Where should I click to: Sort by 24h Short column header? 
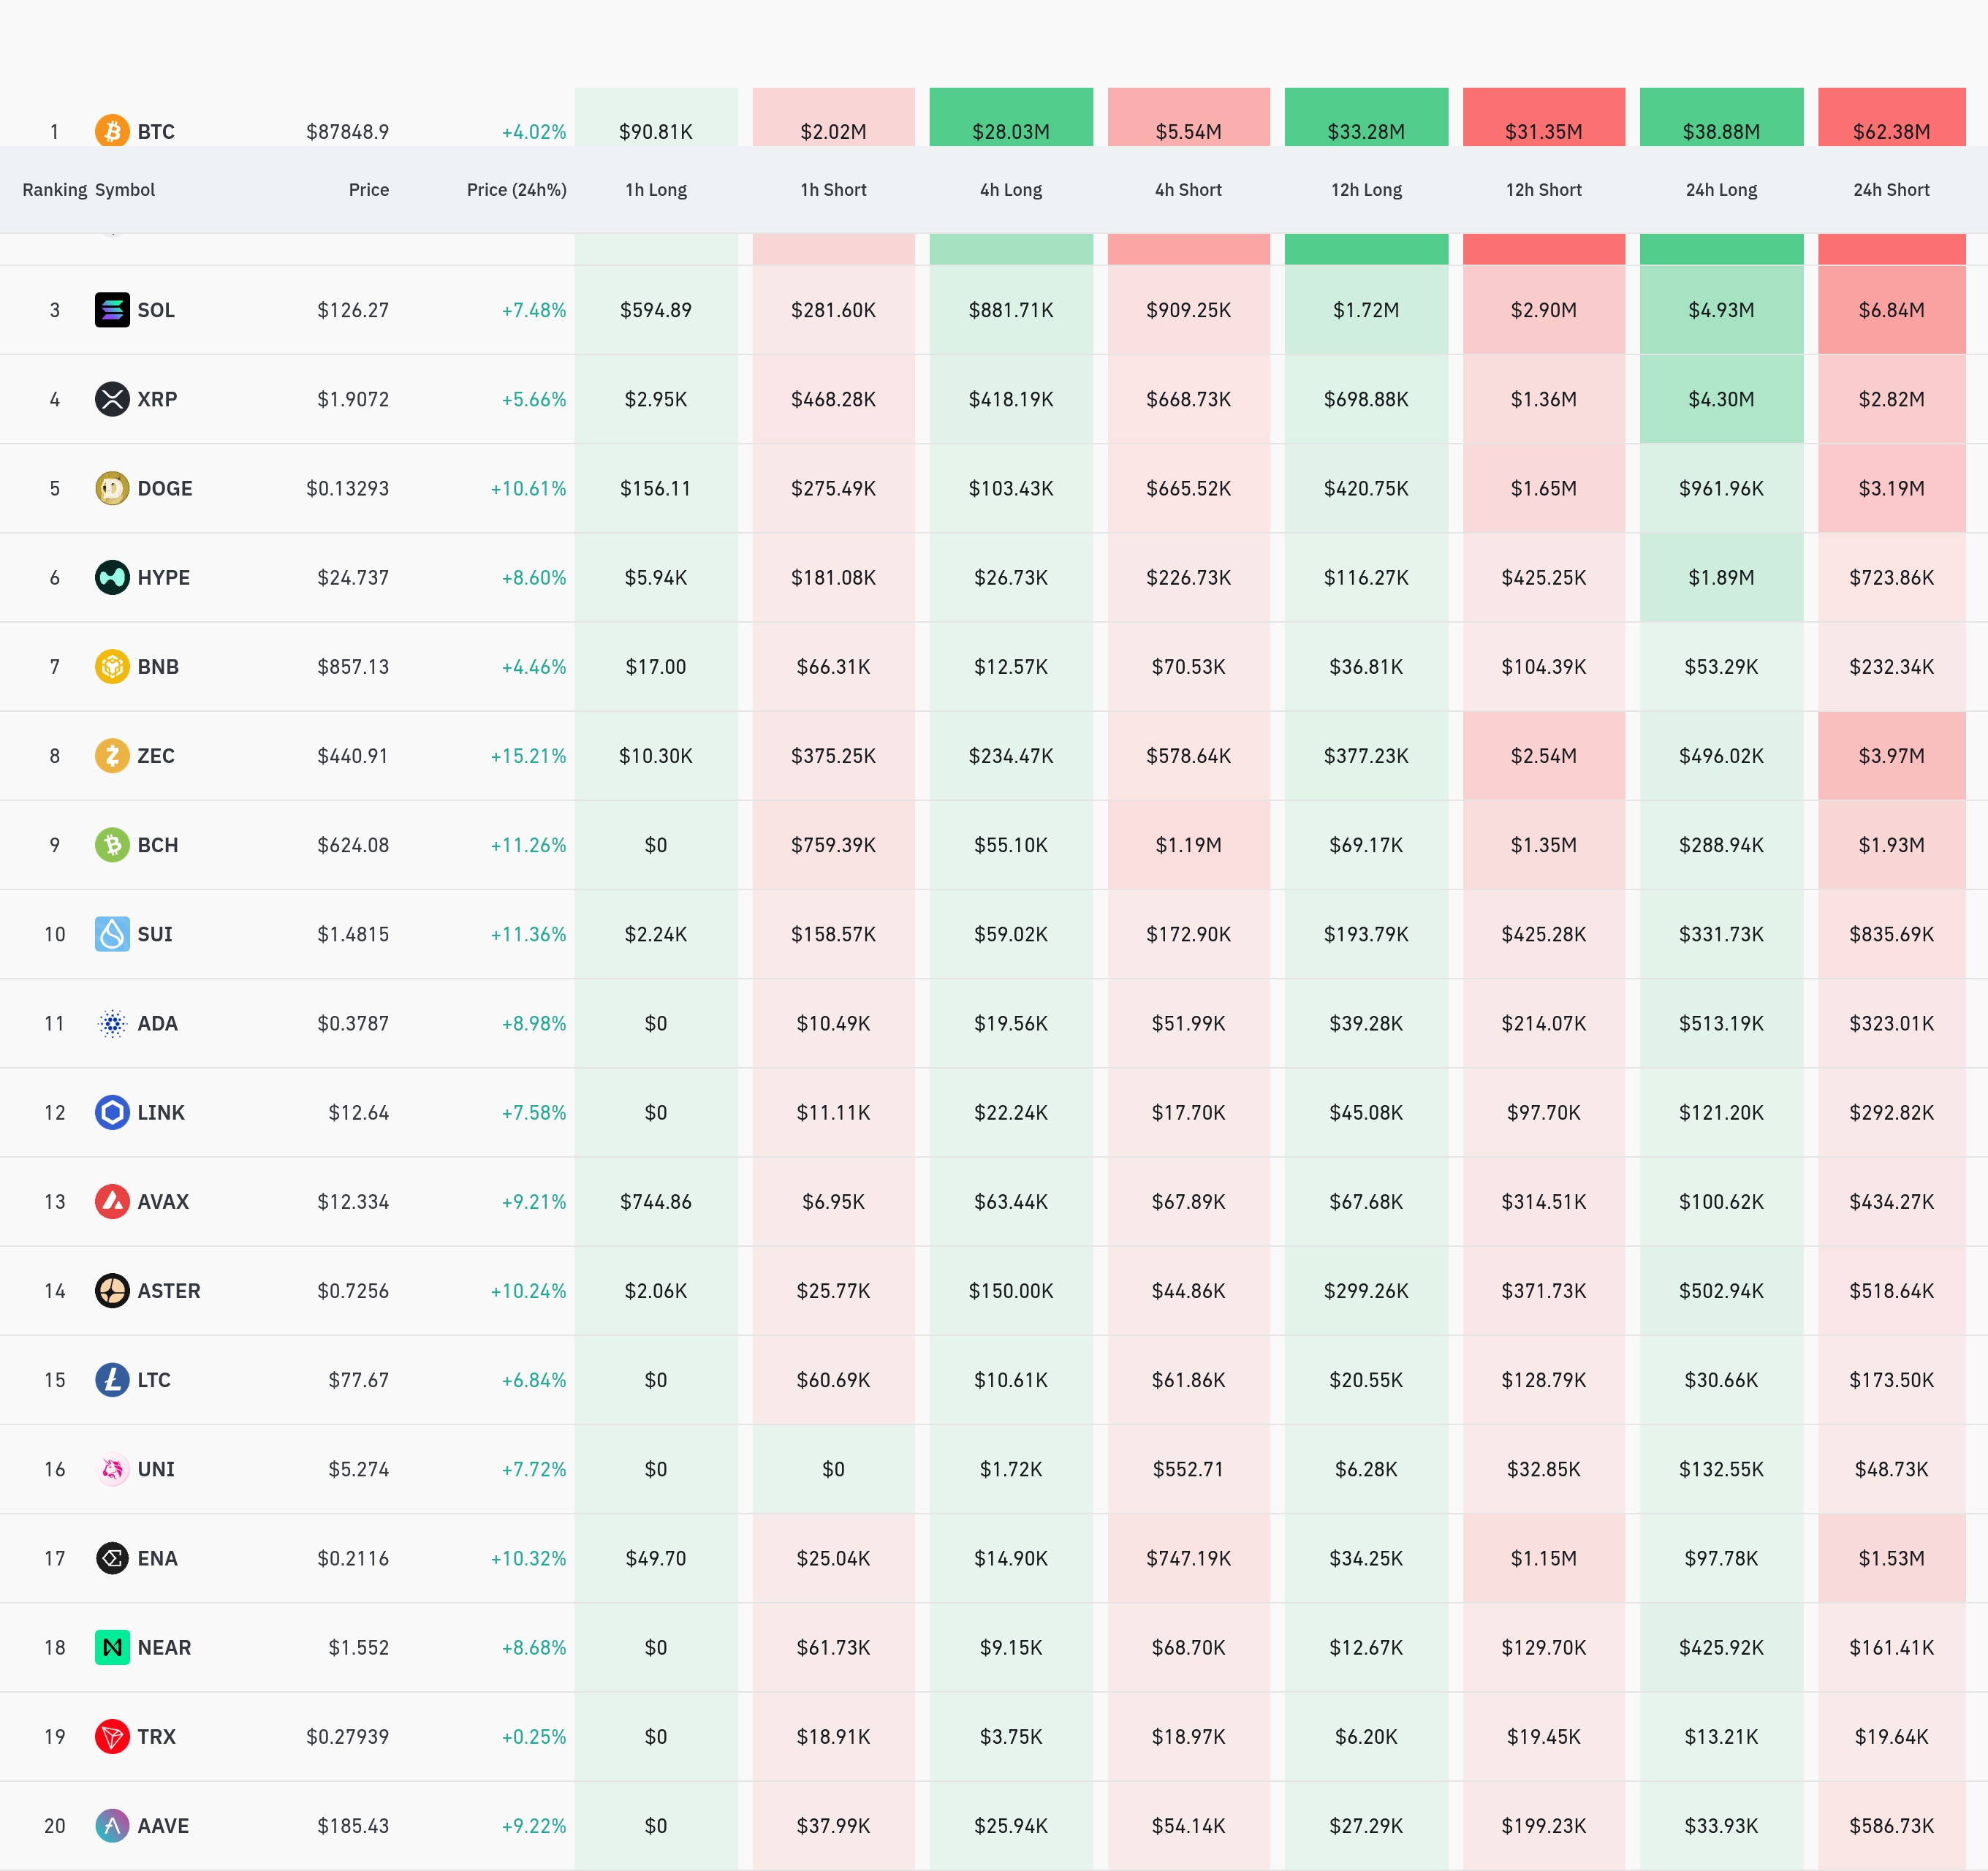(x=1891, y=190)
